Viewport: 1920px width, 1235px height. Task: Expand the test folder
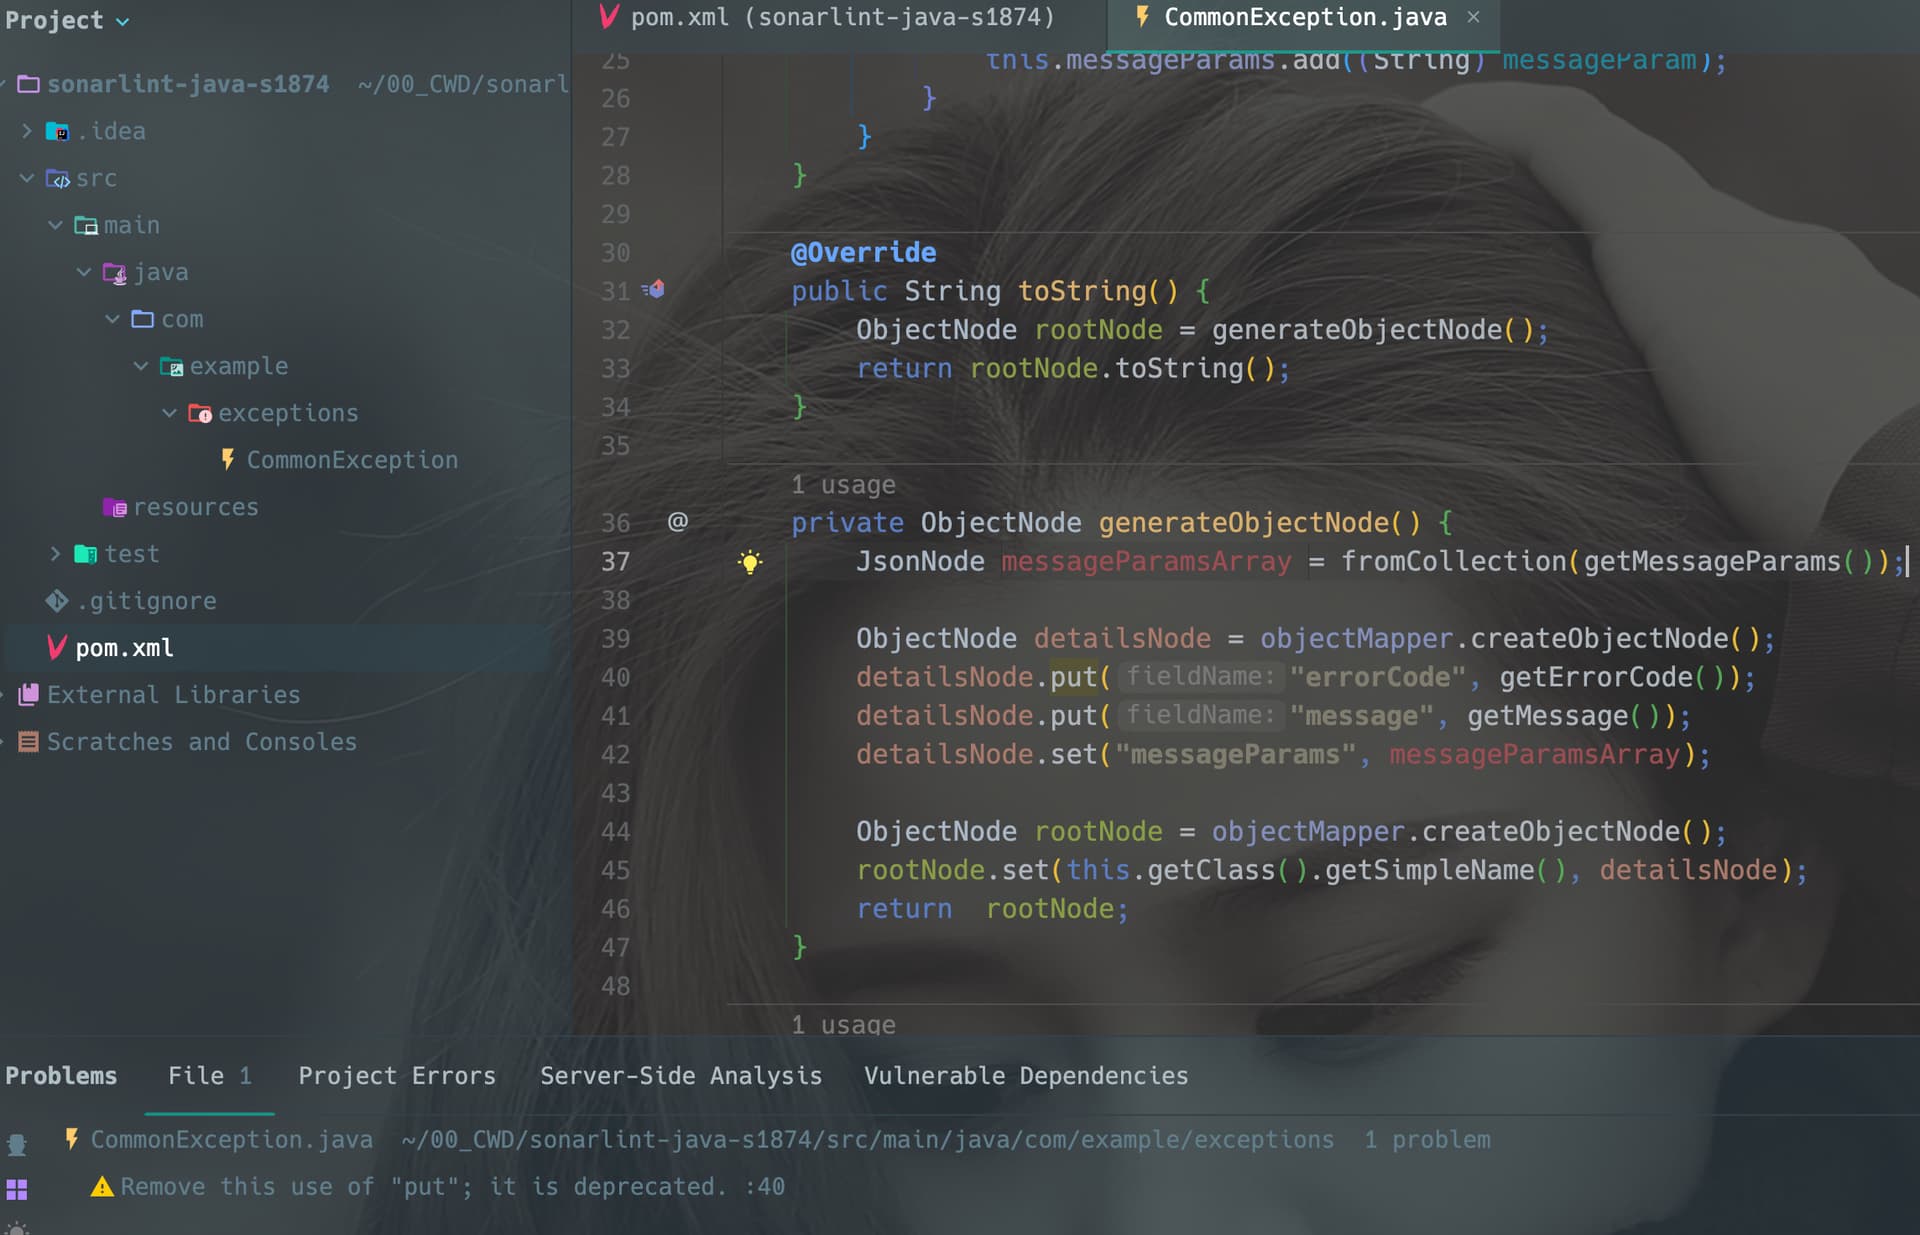[55, 554]
